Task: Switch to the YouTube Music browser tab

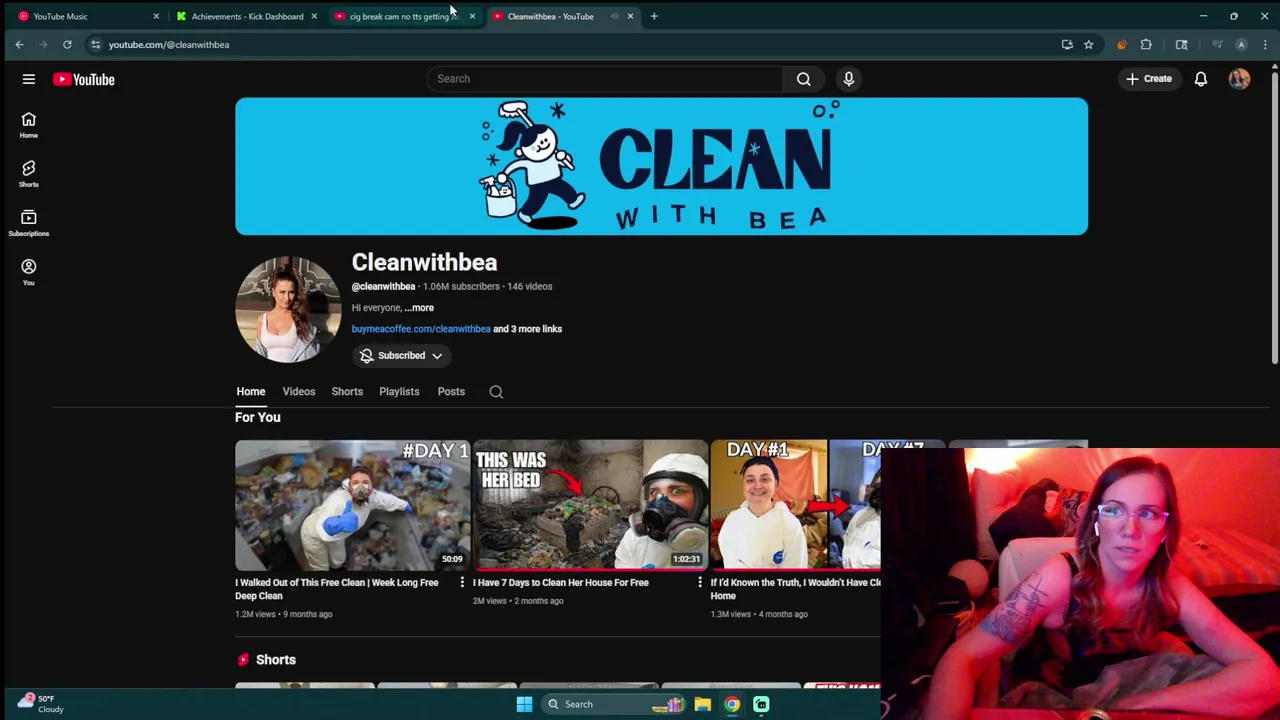Action: click(x=85, y=16)
